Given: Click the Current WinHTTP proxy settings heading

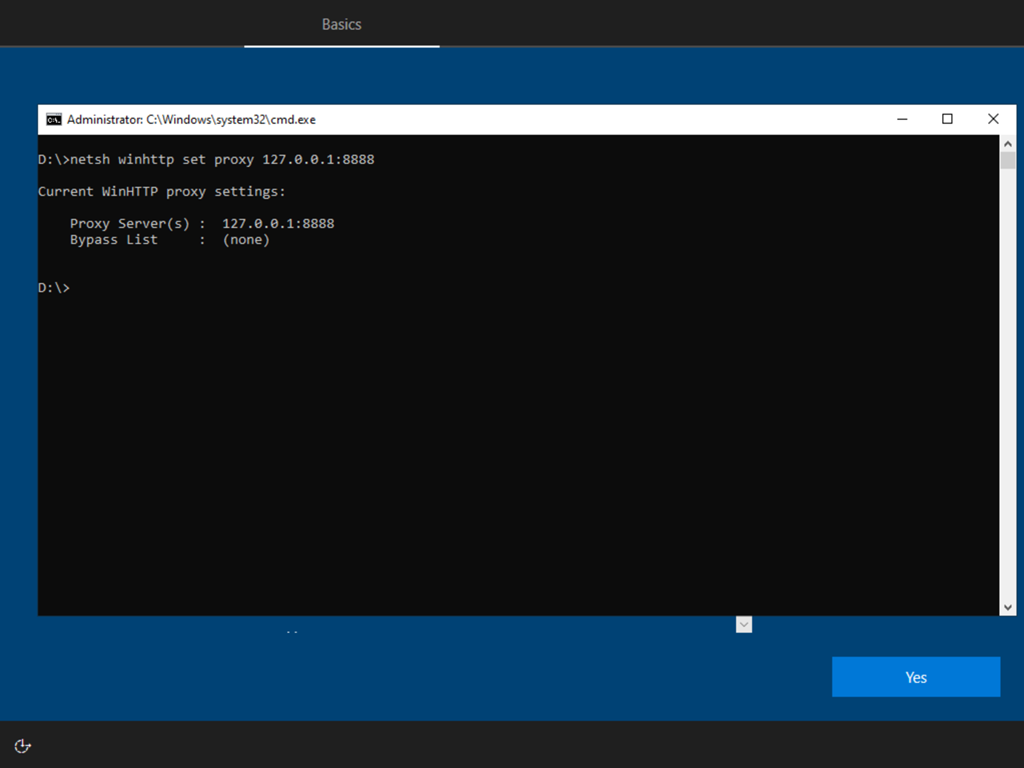Looking at the screenshot, I should pos(162,192).
